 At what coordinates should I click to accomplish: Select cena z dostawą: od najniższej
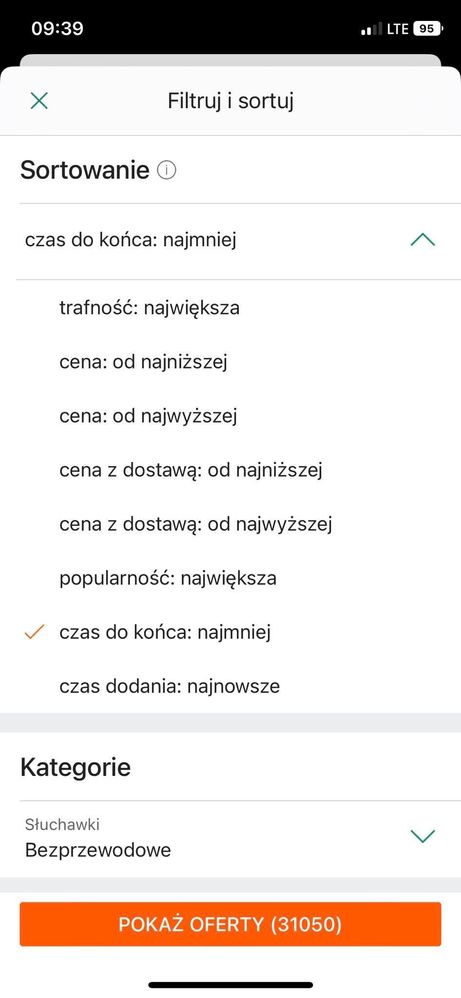192,470
